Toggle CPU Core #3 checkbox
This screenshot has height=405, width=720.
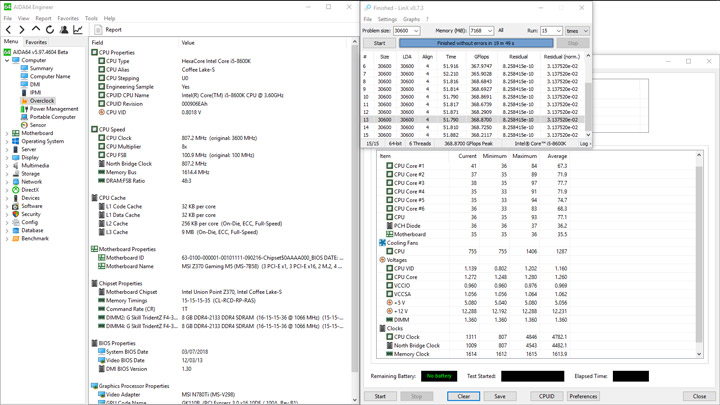[x=389, y=183]
